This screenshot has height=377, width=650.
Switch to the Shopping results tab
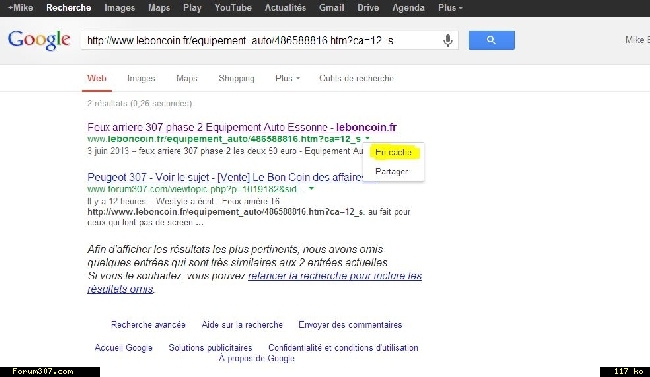tap(236, 78)
